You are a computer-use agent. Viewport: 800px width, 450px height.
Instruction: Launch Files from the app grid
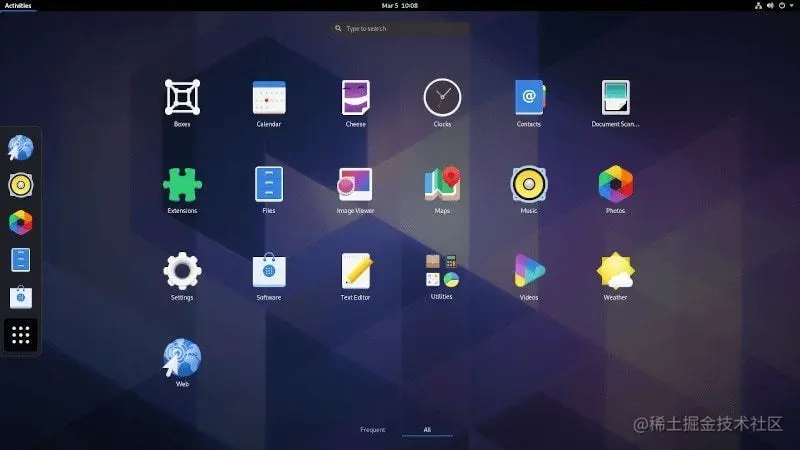[x=269, y=185]
